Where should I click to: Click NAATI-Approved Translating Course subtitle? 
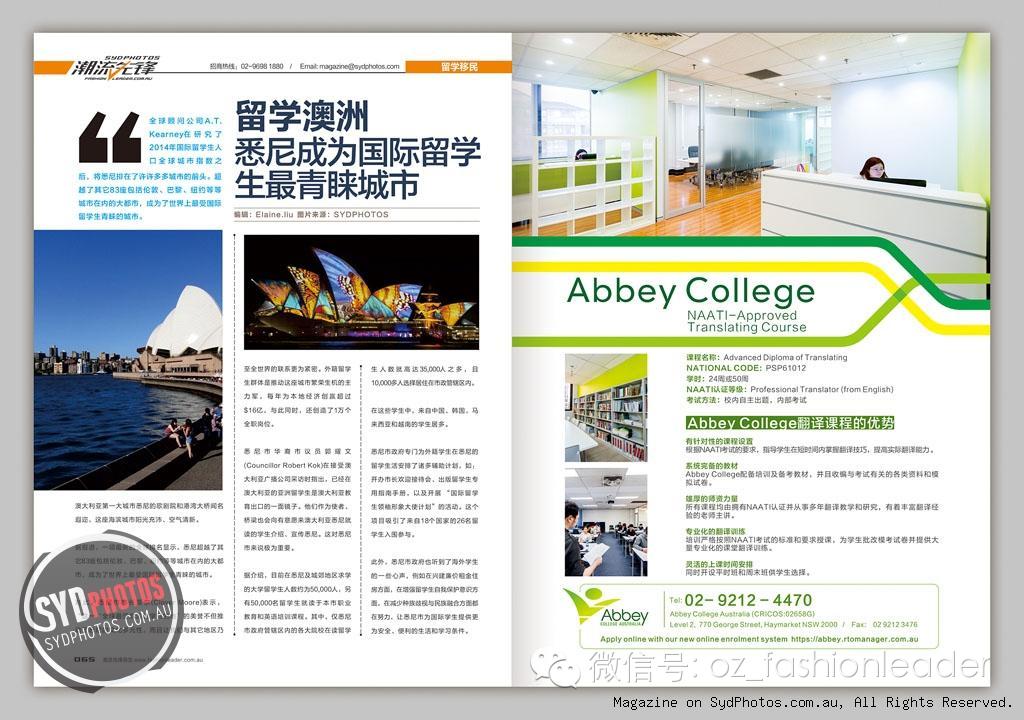click(746, 321)
